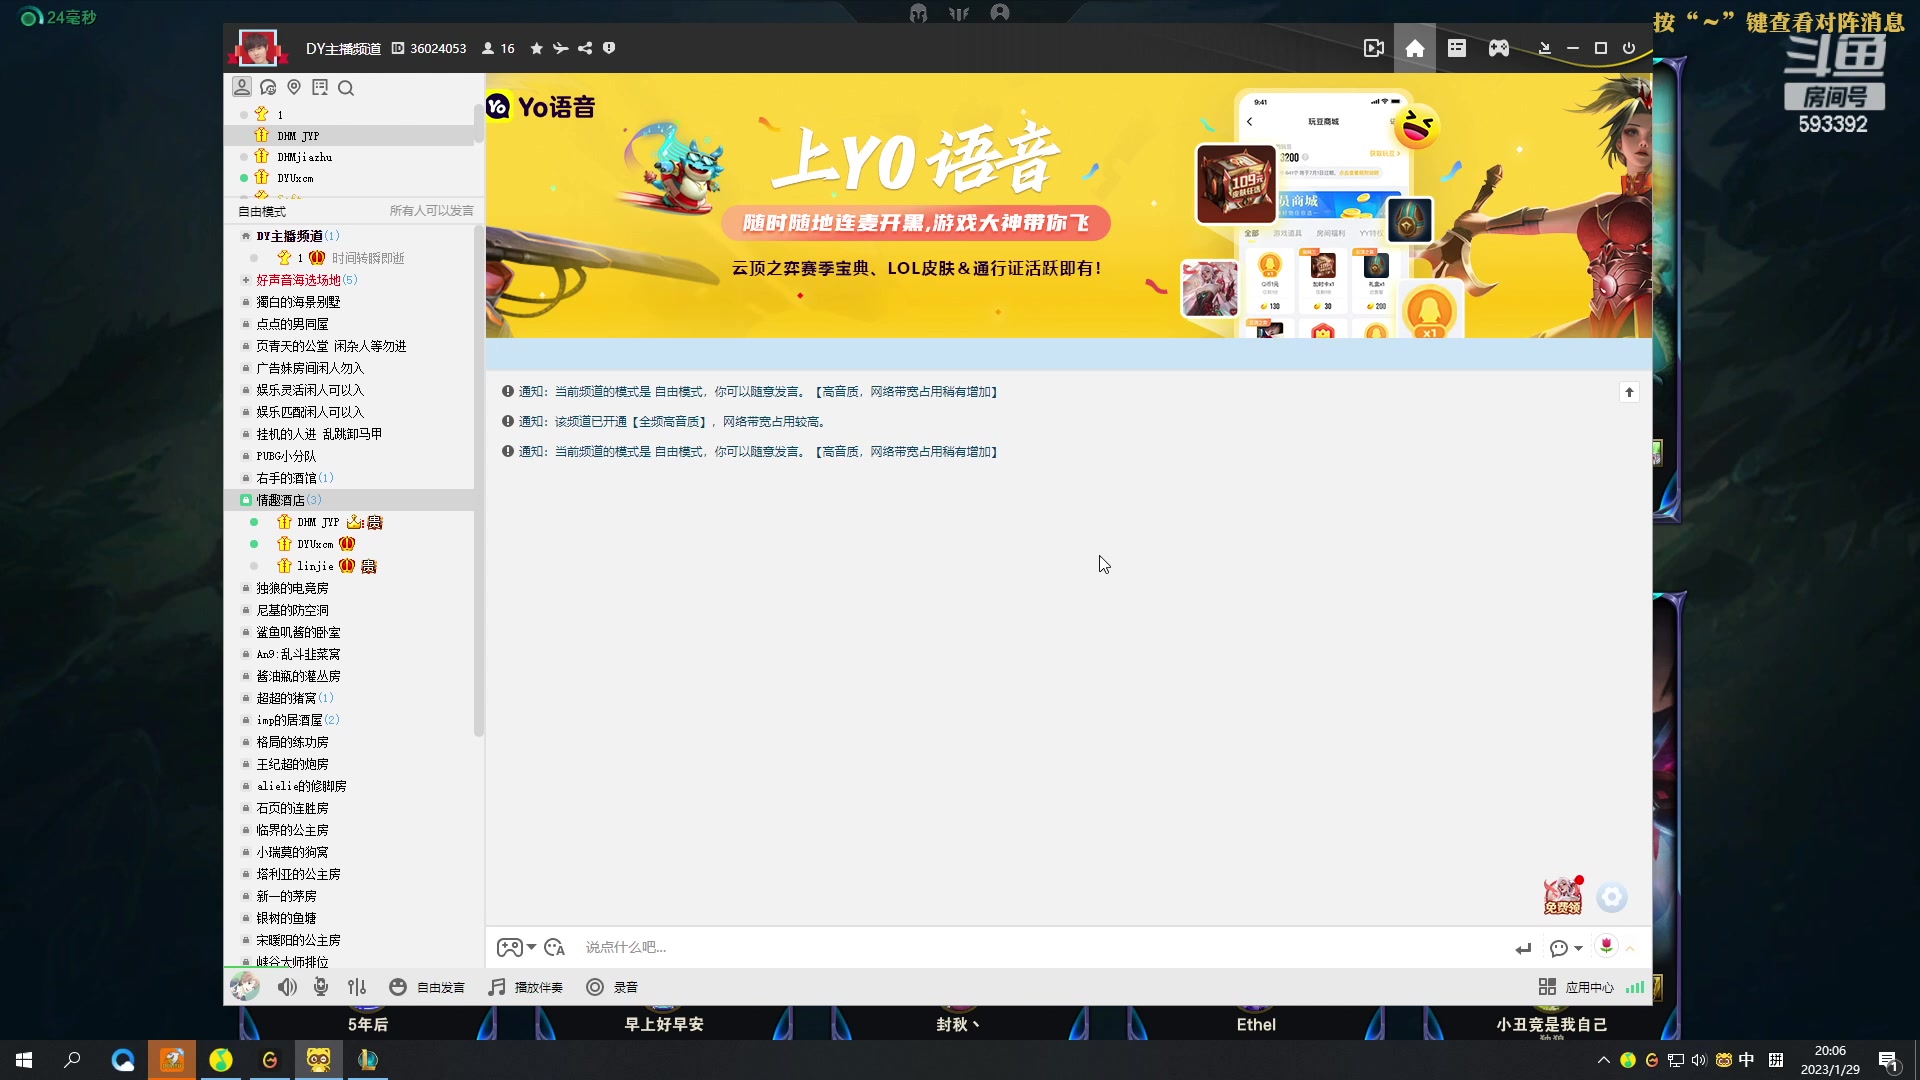Screen dimensions: 1920x1080
Task: Open the video live icon in title bar
Action: (x=1374, y=48)
